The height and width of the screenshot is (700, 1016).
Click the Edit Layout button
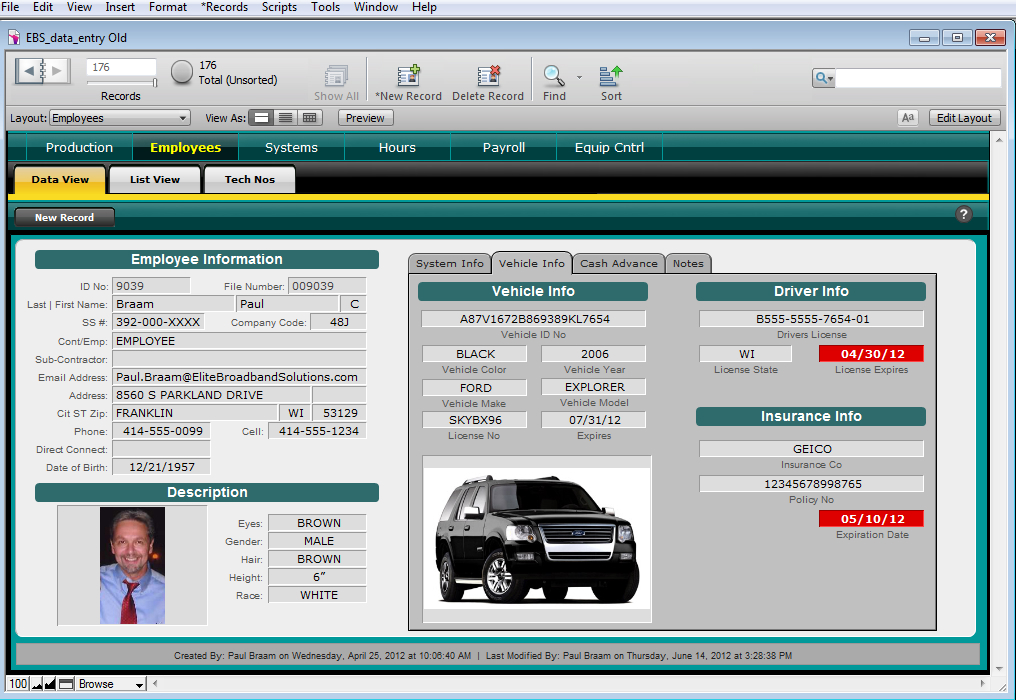pyautogui.click(x=963, y=118)
